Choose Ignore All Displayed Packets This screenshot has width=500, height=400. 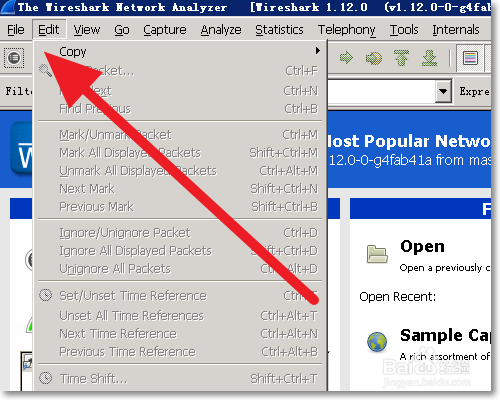[180, 251]
